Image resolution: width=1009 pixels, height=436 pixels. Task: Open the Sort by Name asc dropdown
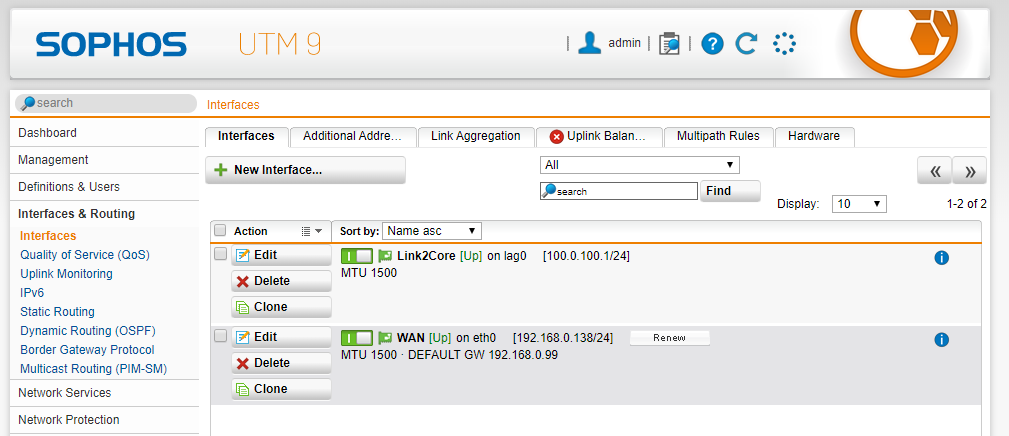coord(432,231)
